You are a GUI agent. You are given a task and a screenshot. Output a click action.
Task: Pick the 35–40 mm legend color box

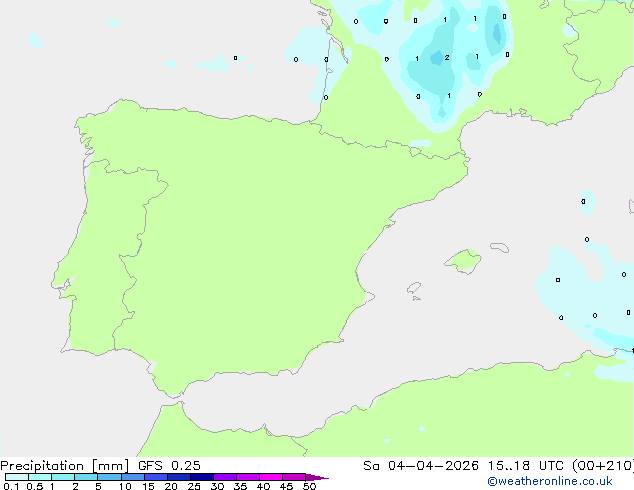[248, 477]
